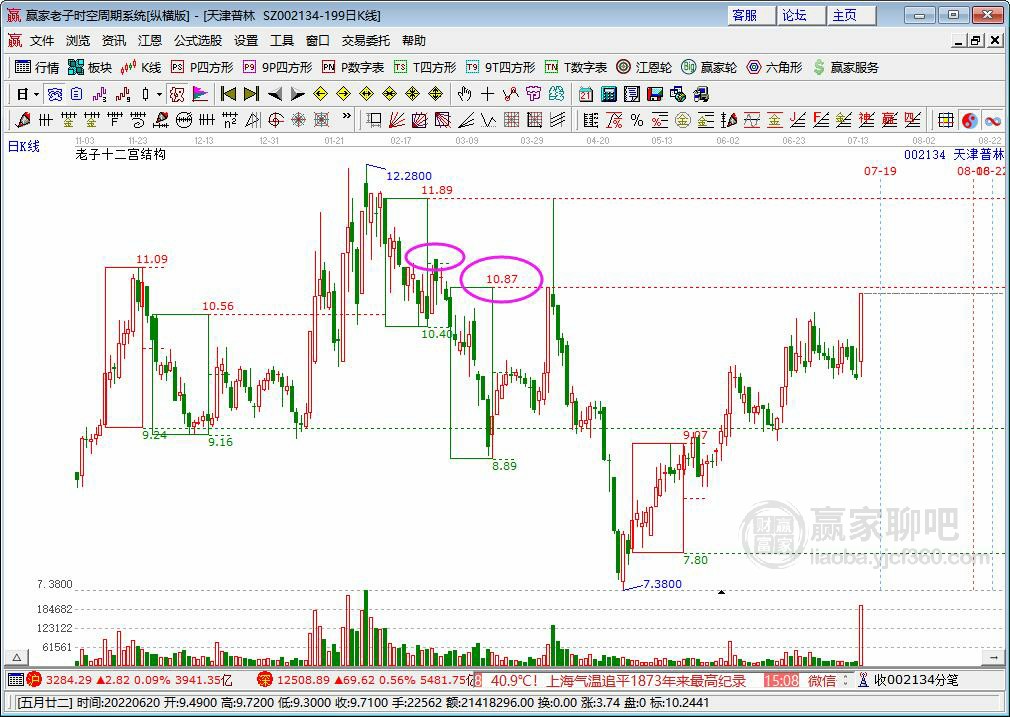
Task: Switch to the K线 chart view
Action: tap(141, 67)
